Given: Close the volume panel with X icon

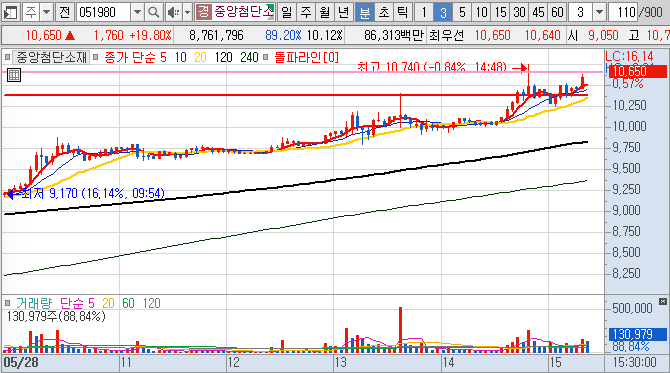Looking at the screenshot, I should (663, 302).
